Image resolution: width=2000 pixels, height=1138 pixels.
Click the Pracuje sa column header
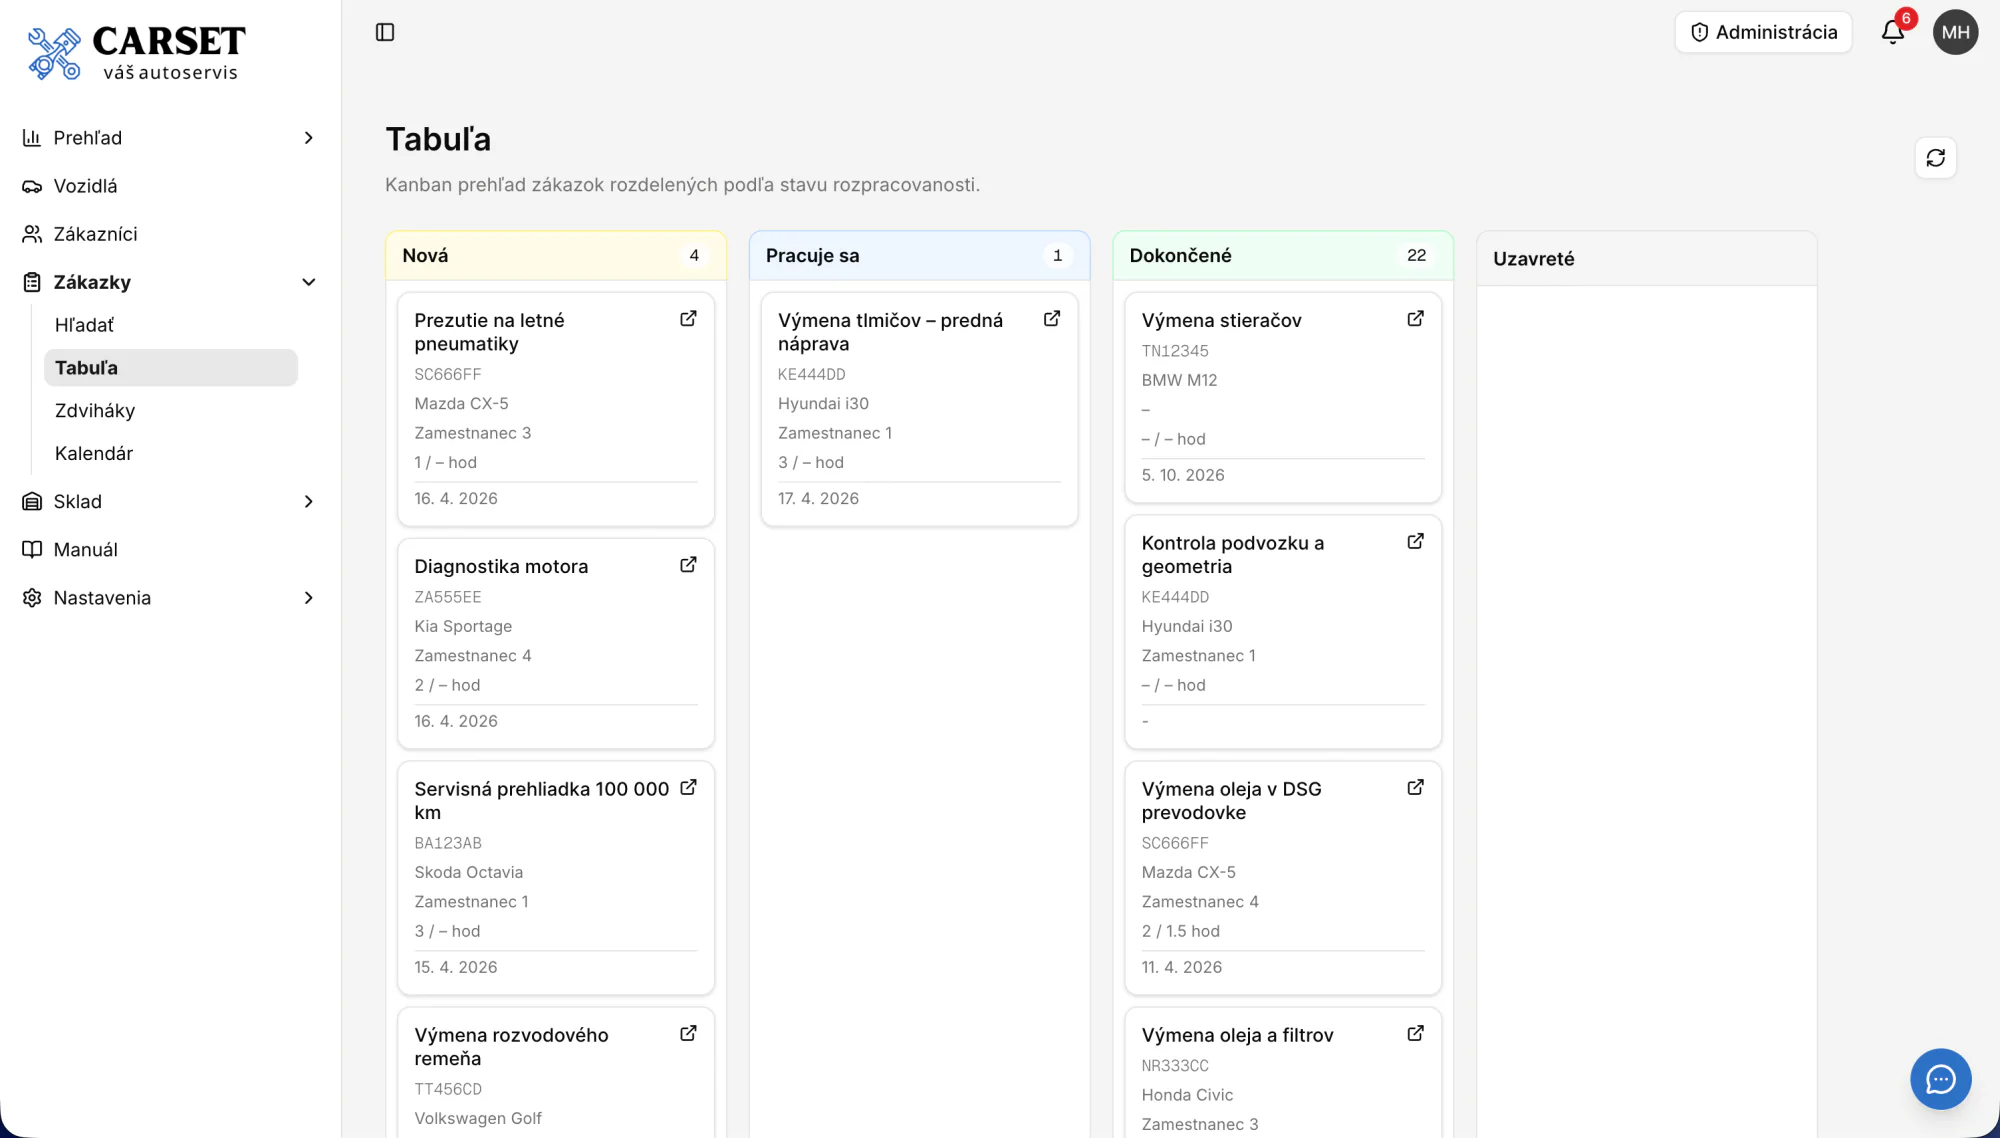point(919,256)
